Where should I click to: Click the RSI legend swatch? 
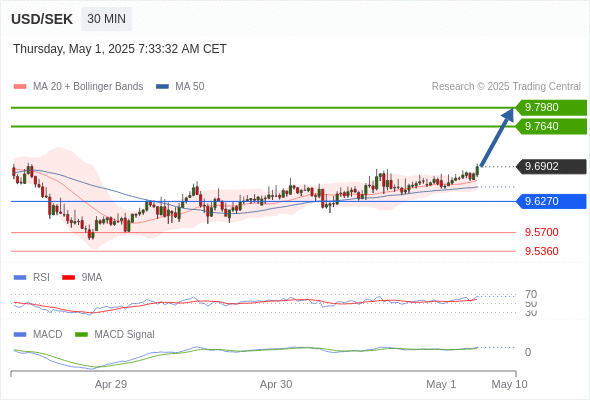[20, 278]
